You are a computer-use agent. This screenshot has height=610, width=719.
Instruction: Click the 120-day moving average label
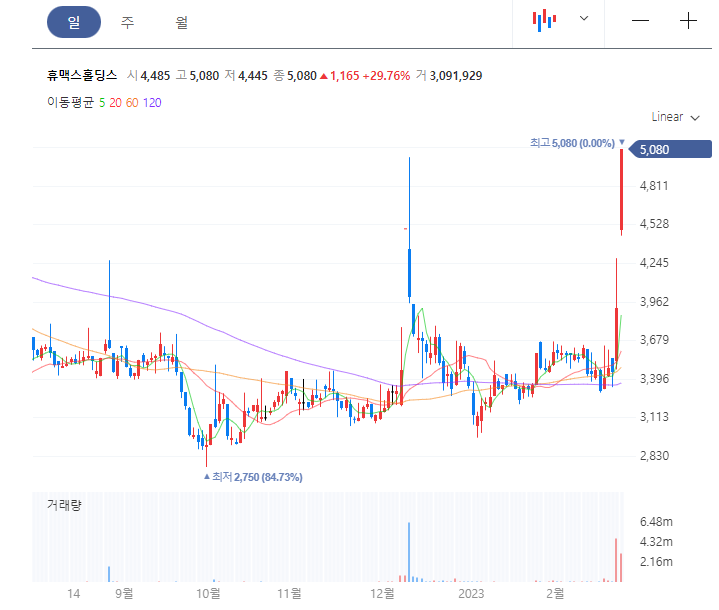[152, 103]
